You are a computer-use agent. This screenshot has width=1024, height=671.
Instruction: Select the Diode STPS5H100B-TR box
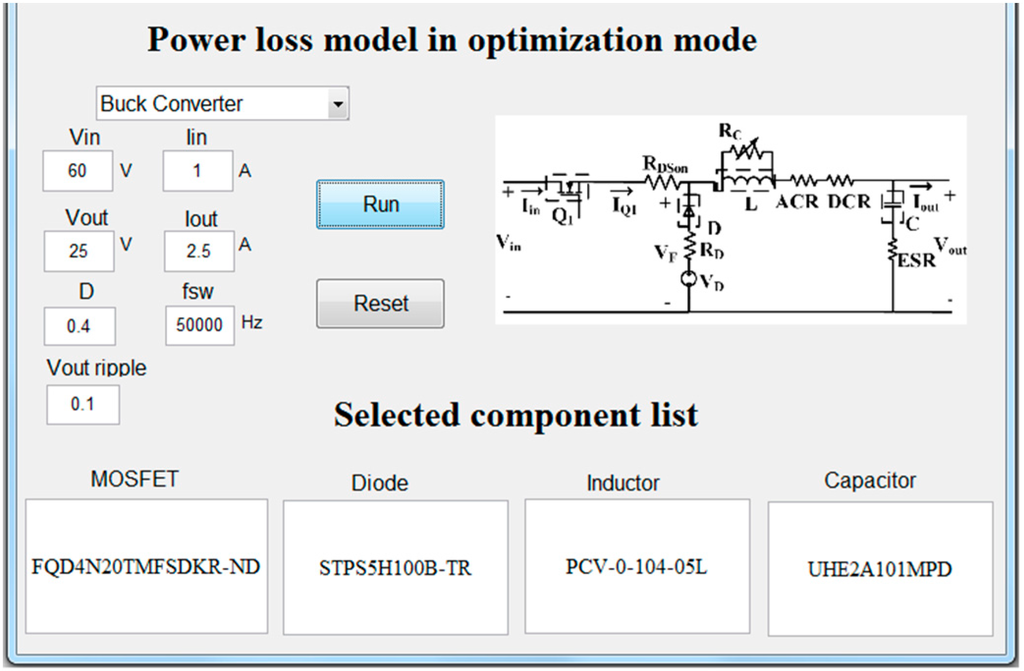point(395,568)
